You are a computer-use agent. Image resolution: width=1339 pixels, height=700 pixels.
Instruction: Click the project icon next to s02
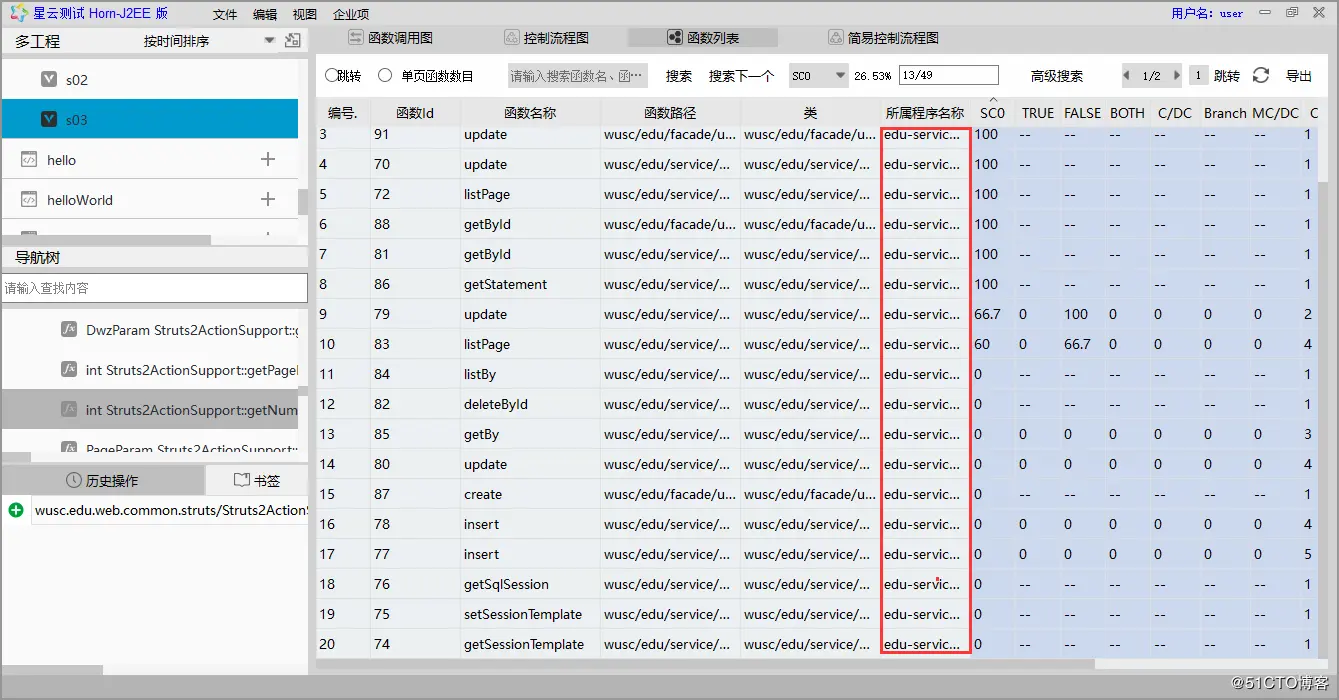tap(49, 79)
